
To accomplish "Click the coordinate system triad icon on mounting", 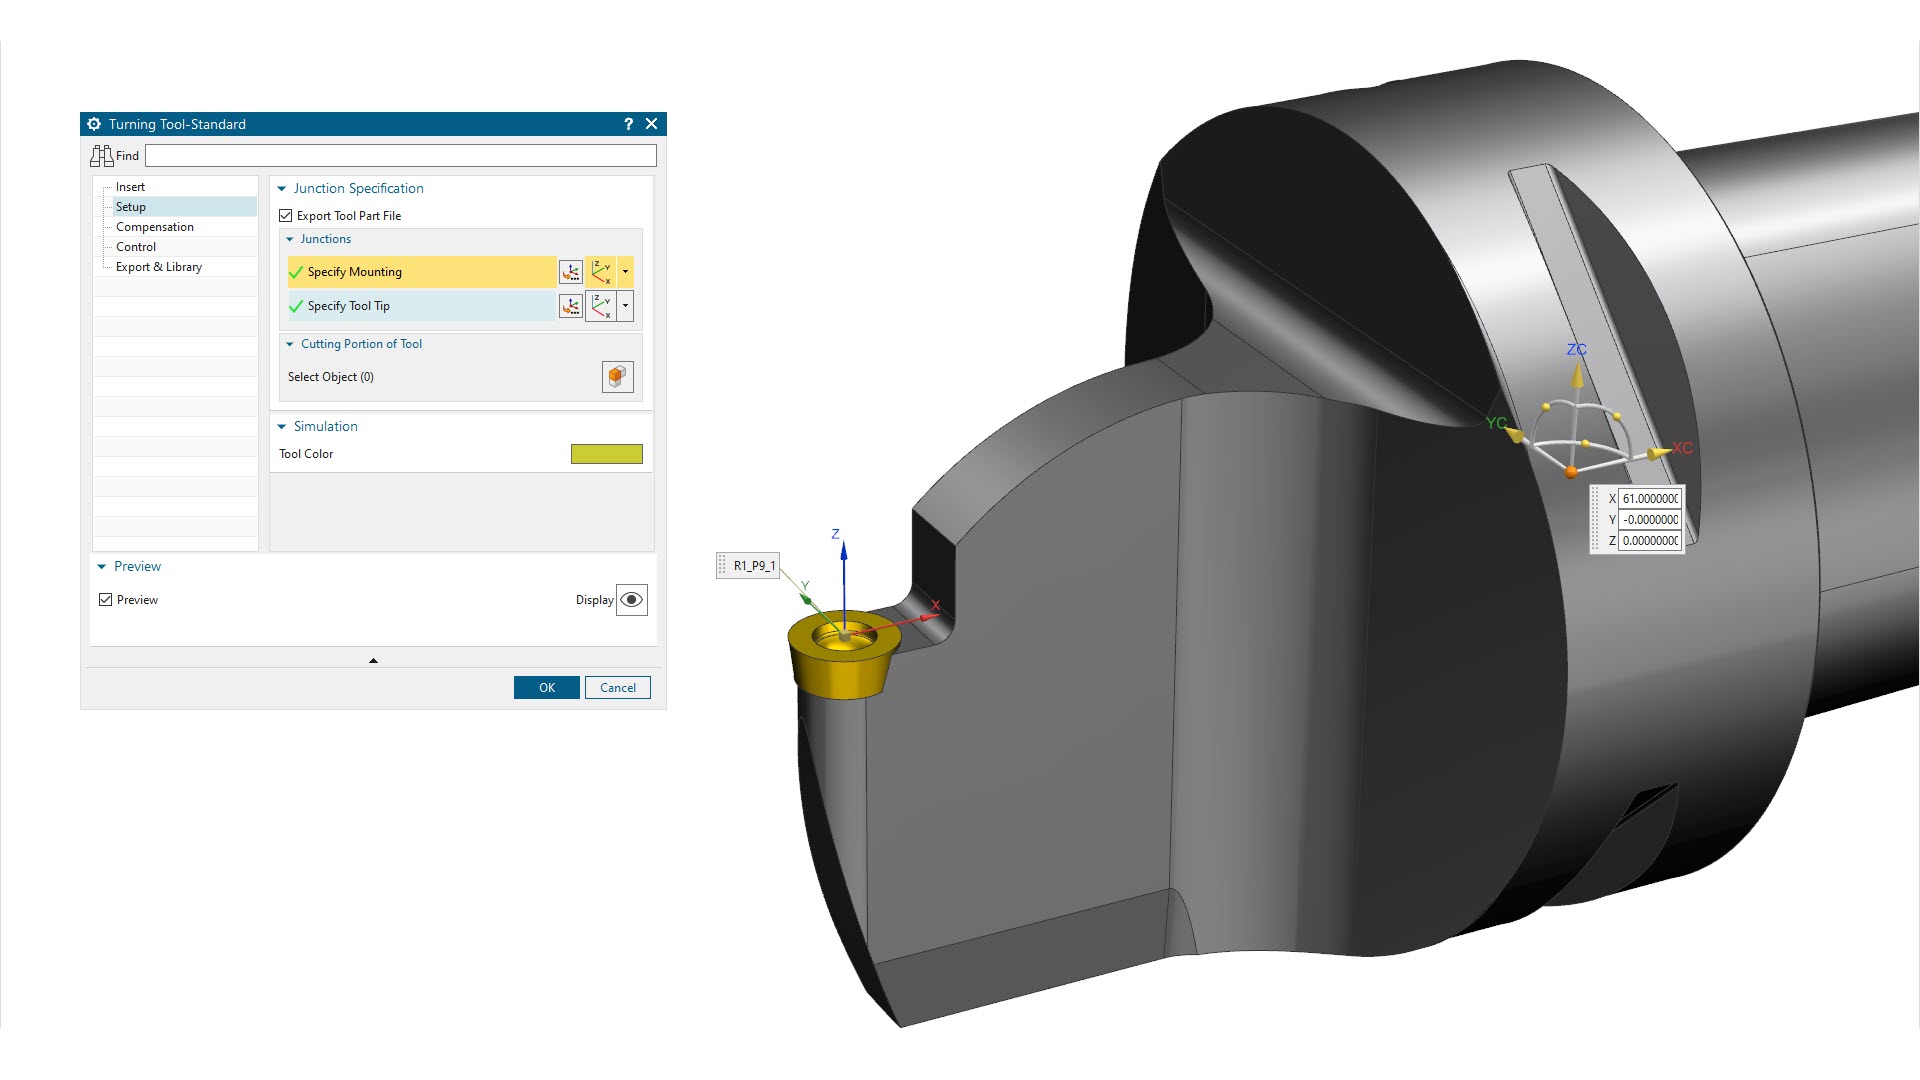I will point(604,270).
